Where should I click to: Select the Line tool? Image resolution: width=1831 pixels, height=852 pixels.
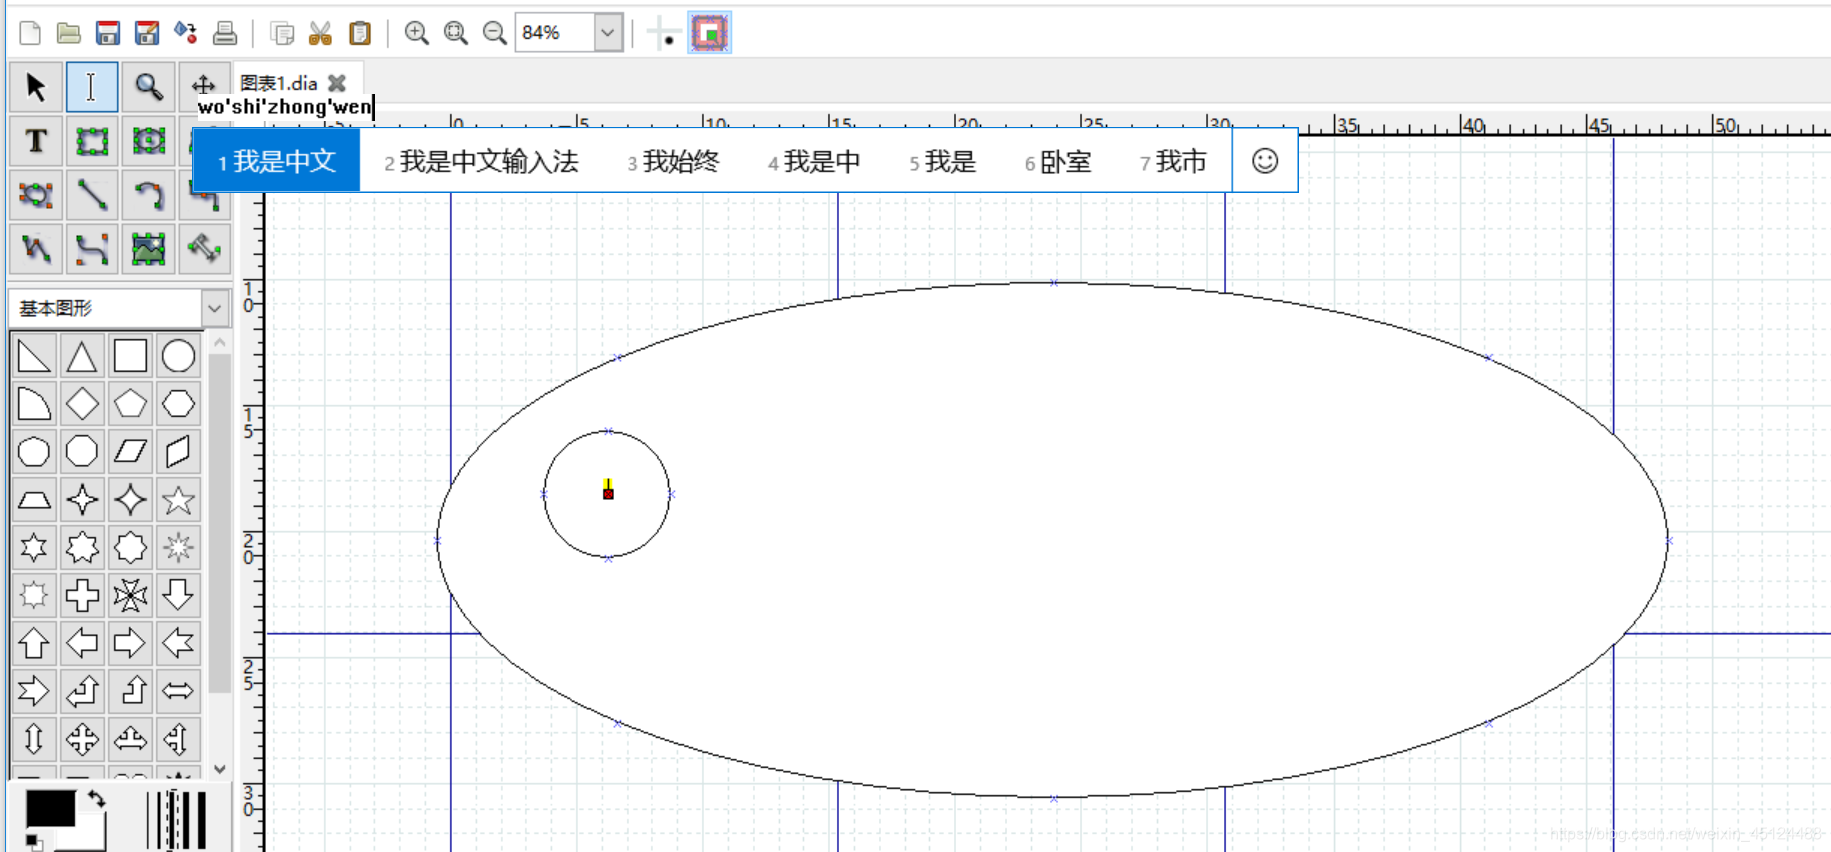pos(92,195)
